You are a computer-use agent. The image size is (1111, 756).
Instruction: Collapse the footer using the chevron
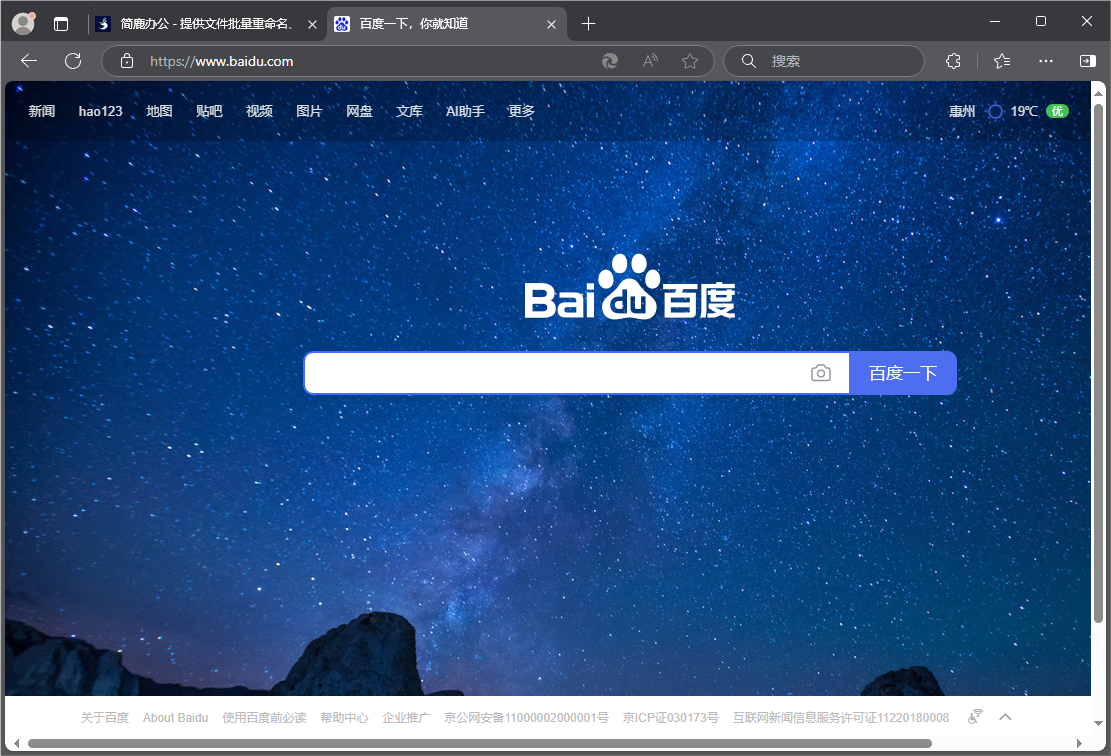pyautogui.click(x=1005, y=716)
